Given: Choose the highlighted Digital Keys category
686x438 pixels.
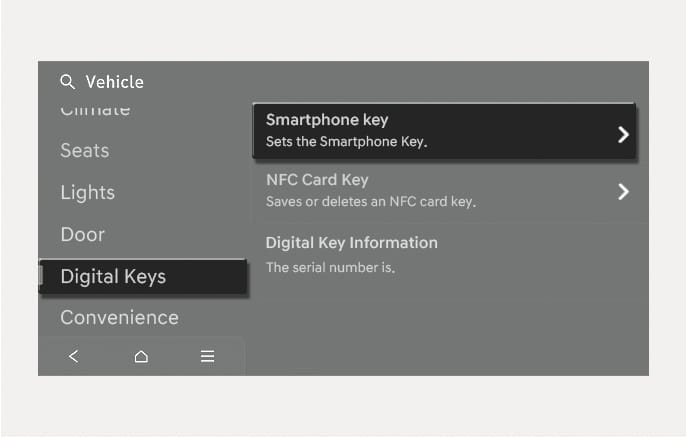Looking at the screenshot, I should pyautogui.click(x=113, y=277).
